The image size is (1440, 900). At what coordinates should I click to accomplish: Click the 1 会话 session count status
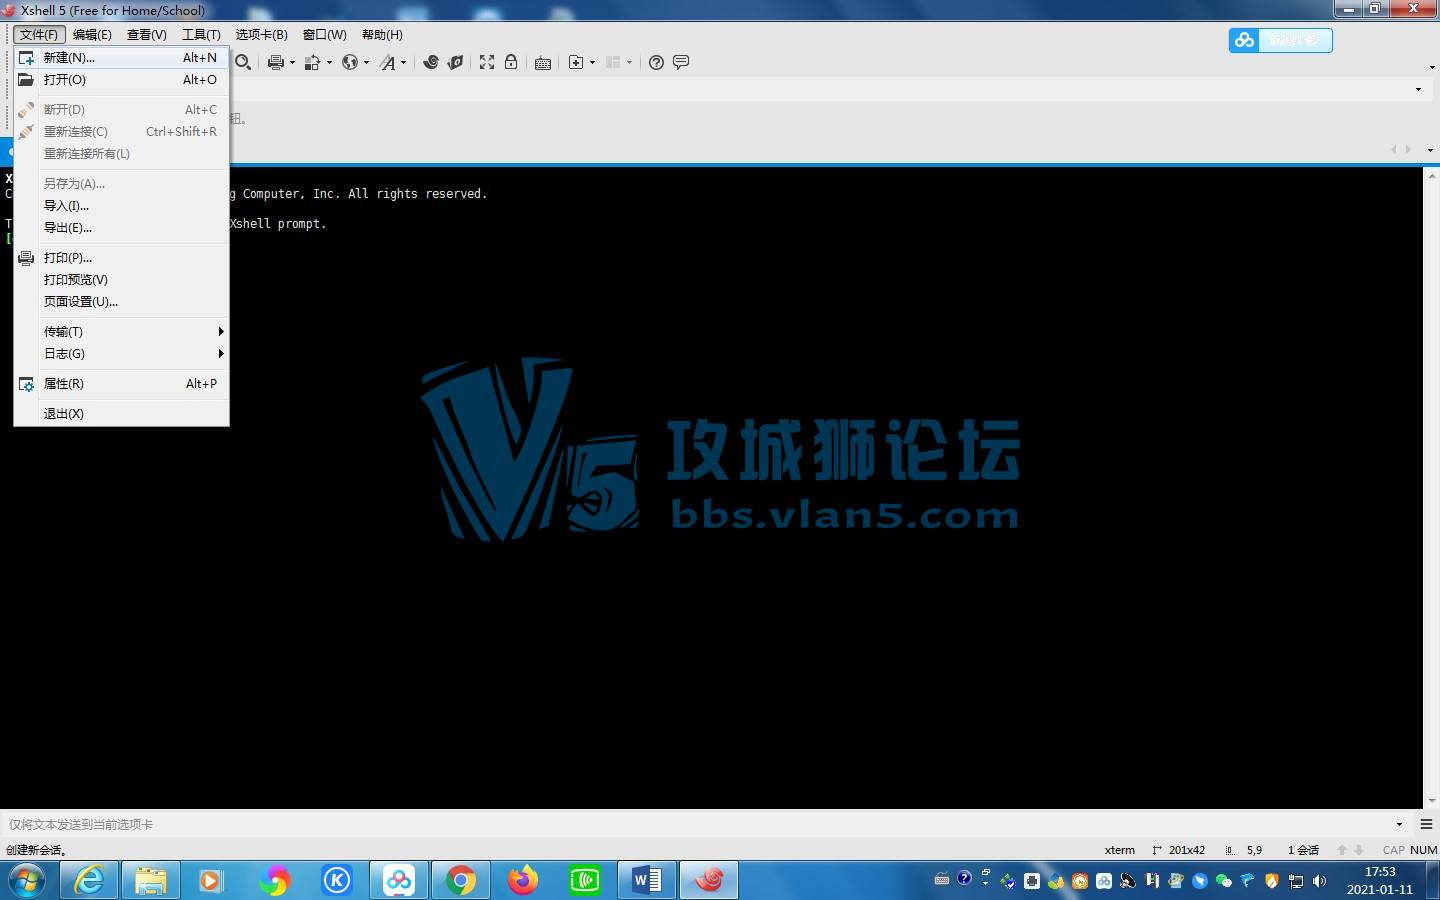coord(1303,850)
